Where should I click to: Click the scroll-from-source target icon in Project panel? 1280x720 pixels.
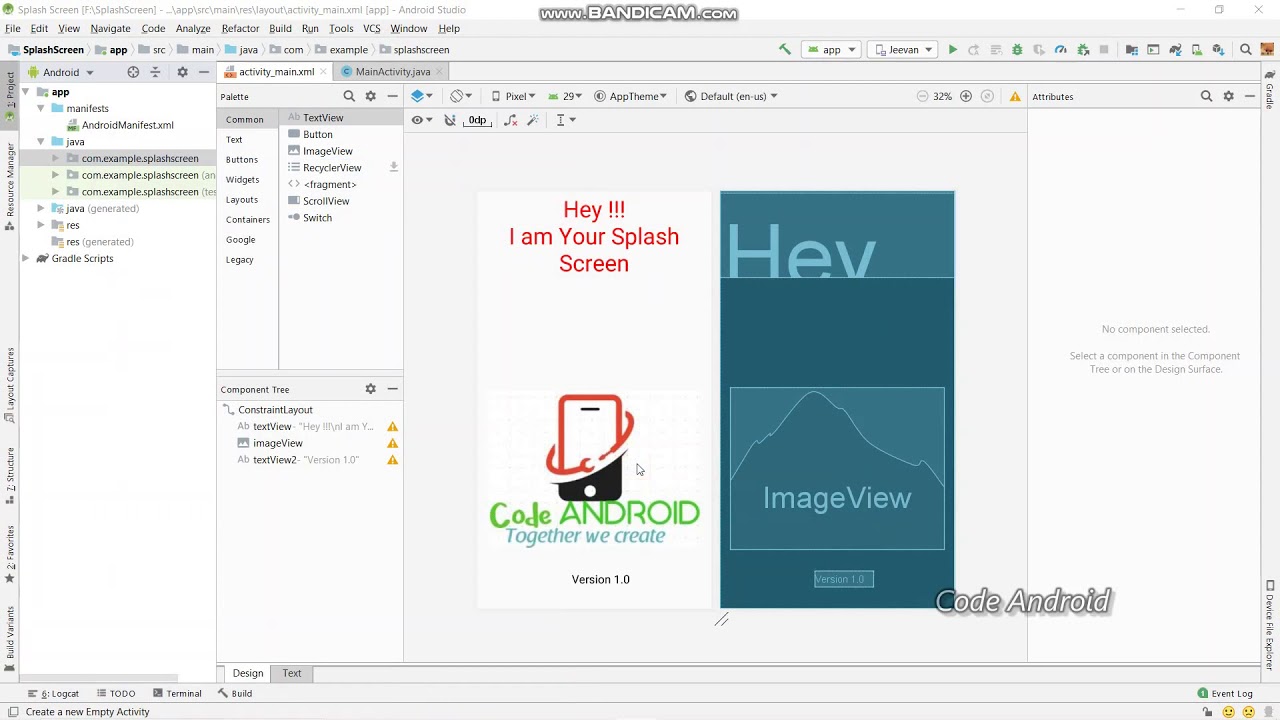click(x=133, y=72)
